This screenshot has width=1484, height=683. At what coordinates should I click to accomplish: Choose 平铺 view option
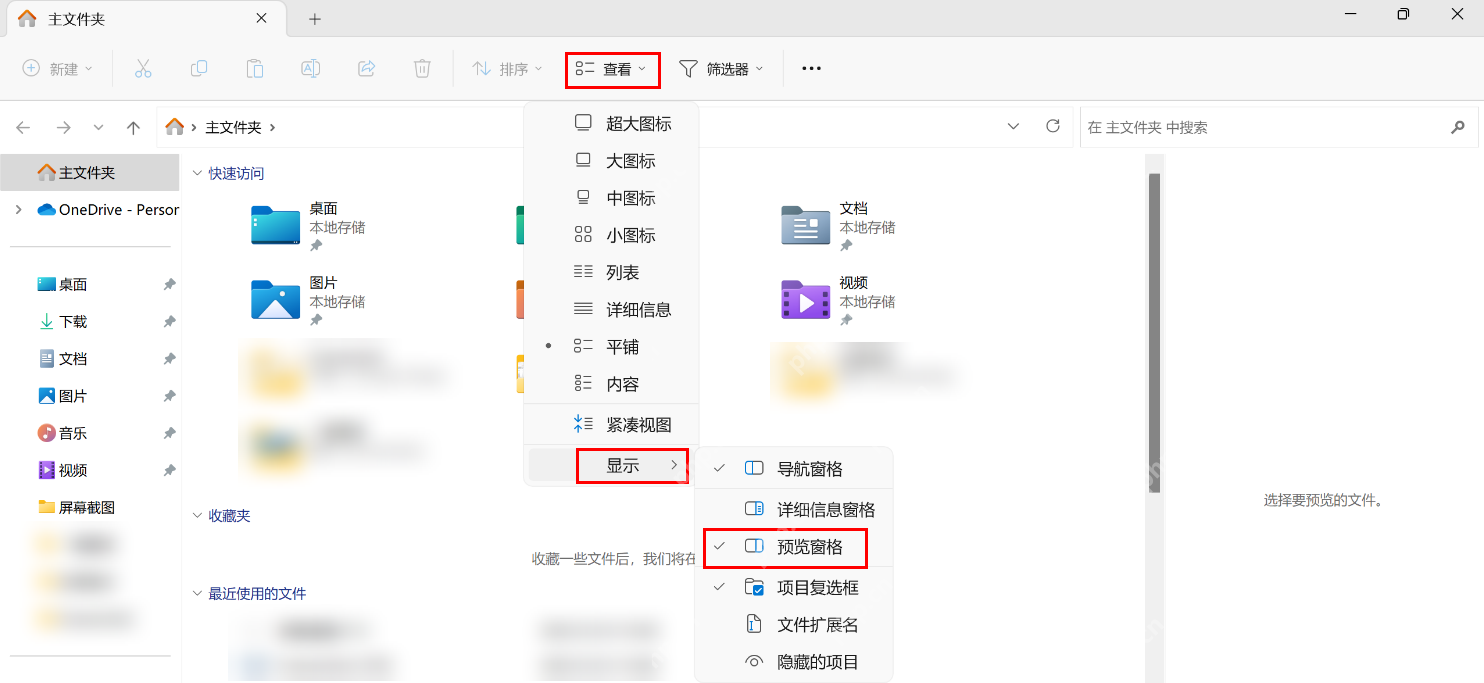coord(610,347)
